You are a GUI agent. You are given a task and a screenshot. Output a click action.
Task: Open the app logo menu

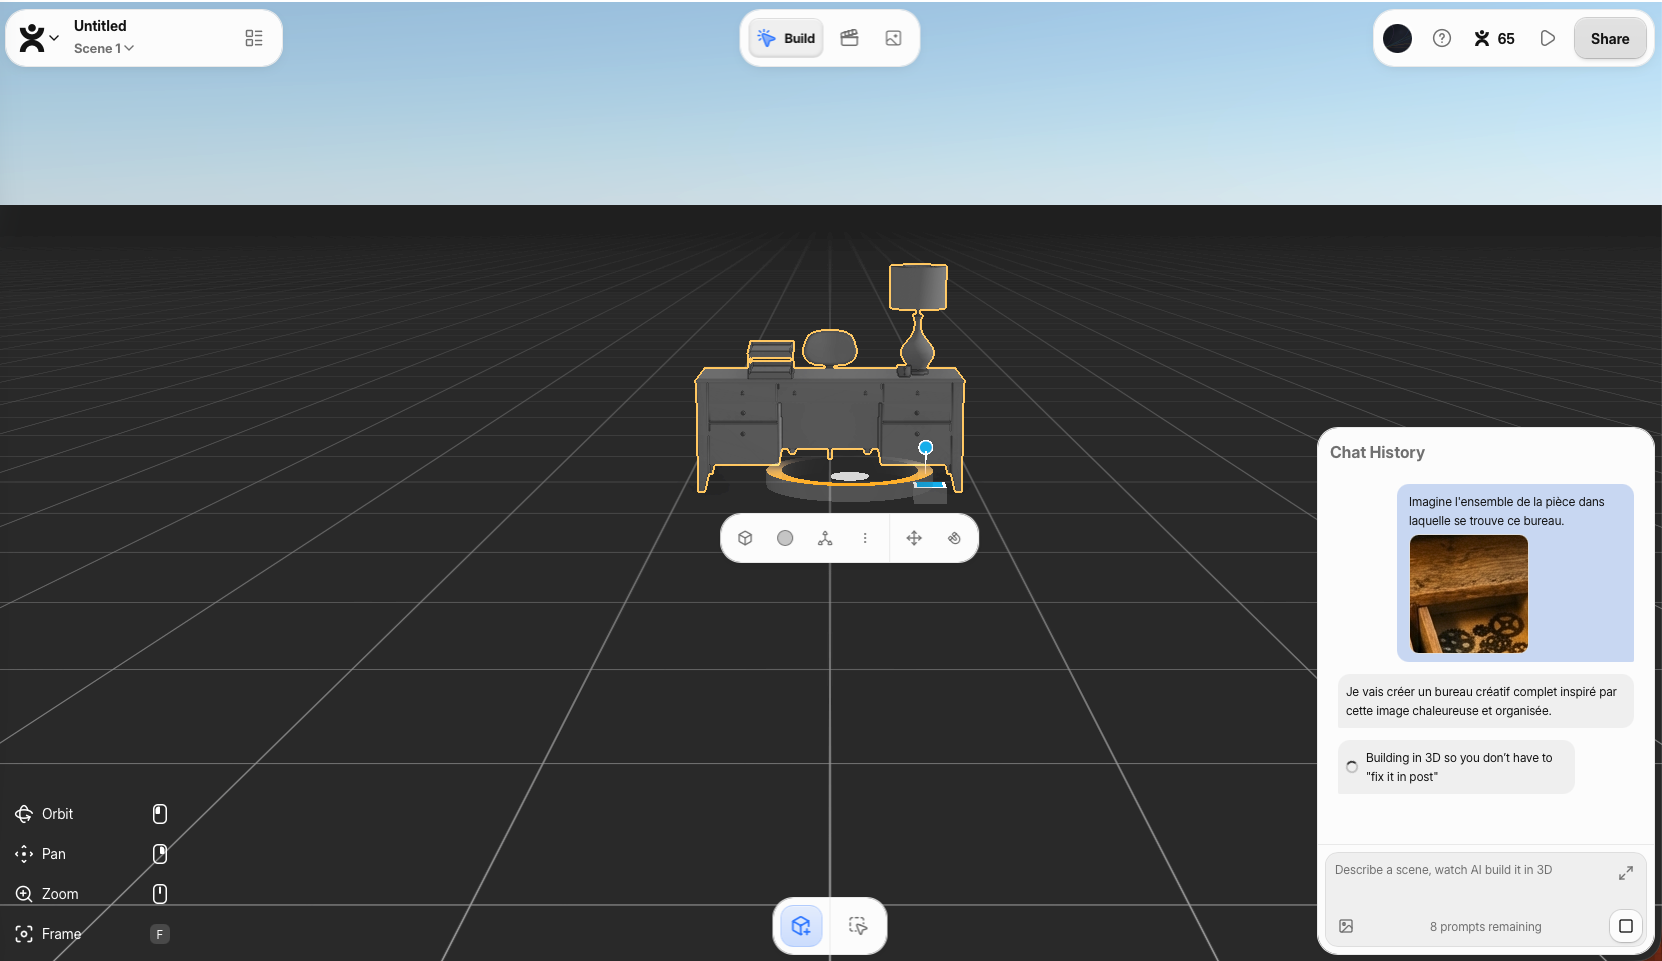(38, 38)
